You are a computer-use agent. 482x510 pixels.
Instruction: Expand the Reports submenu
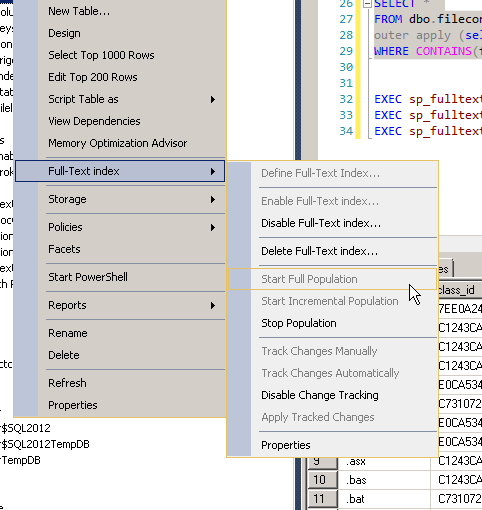120,305
